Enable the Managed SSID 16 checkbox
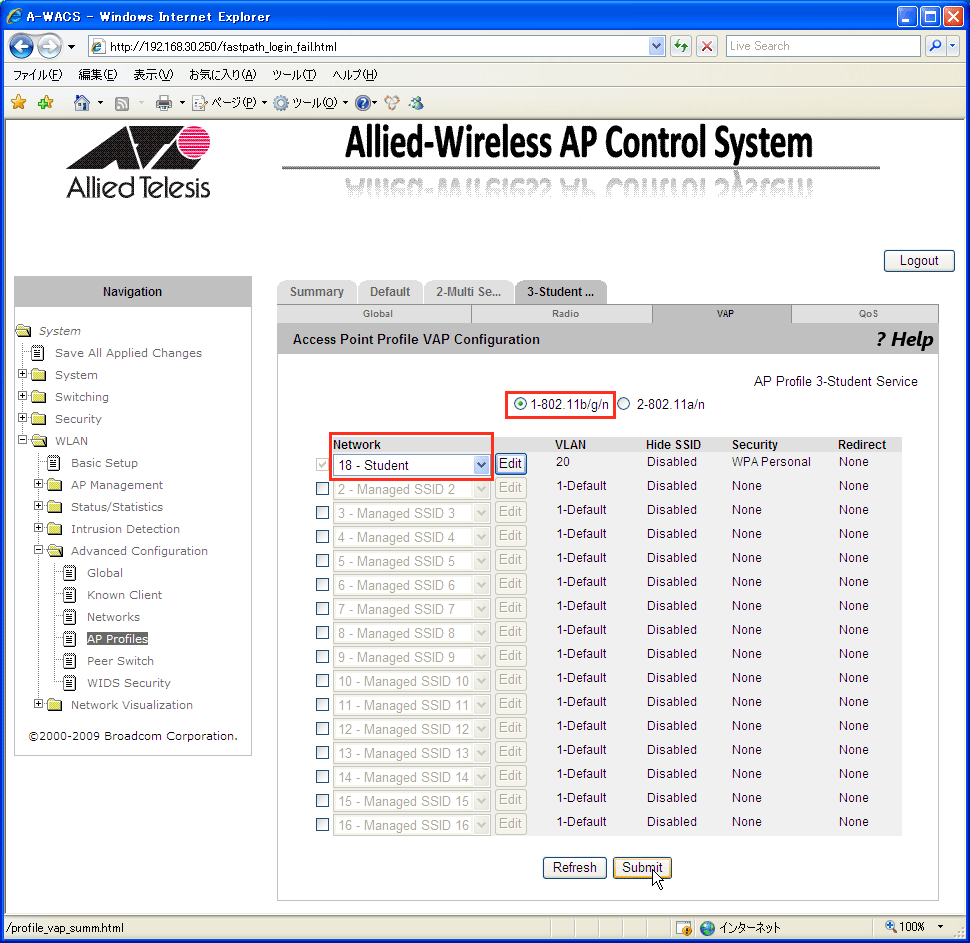 (x=322, y=825)
